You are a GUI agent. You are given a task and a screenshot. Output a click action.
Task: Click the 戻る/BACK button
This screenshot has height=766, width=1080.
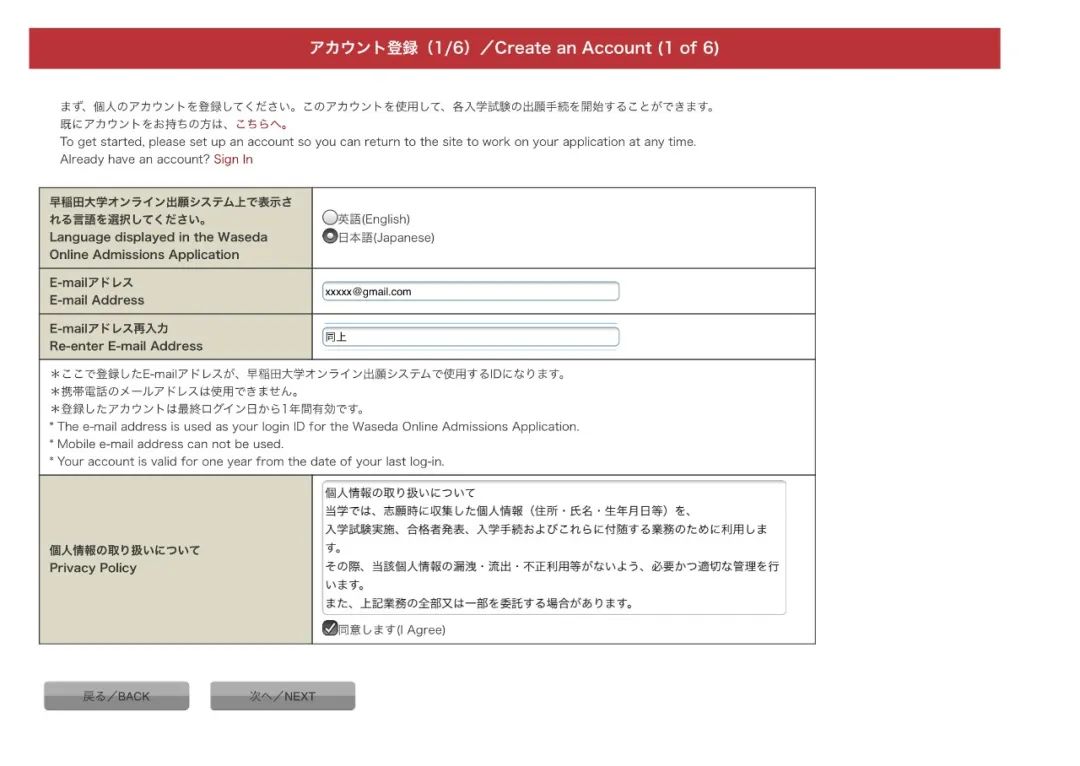pyautogui.click(x=116, y=696)
